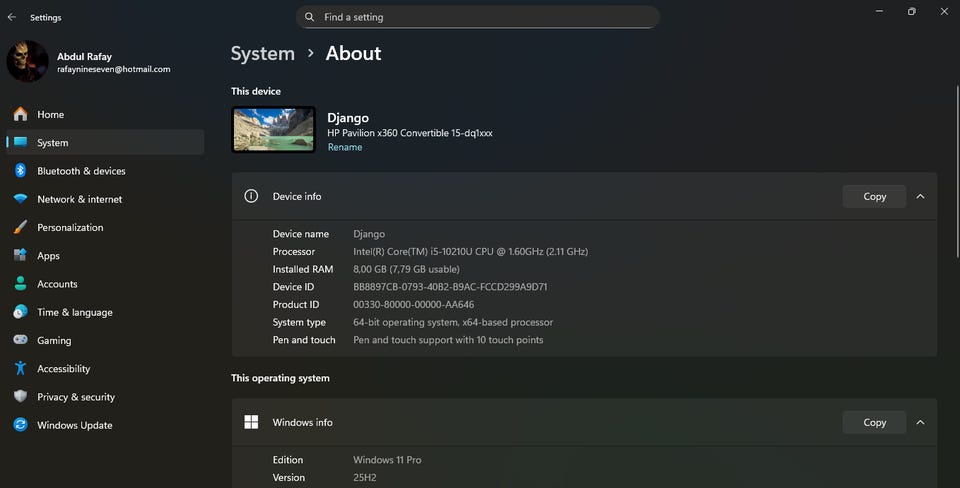This screenshot has width=960, height=488.
Task: Click the About page heading
Action: tap(353, 53)
